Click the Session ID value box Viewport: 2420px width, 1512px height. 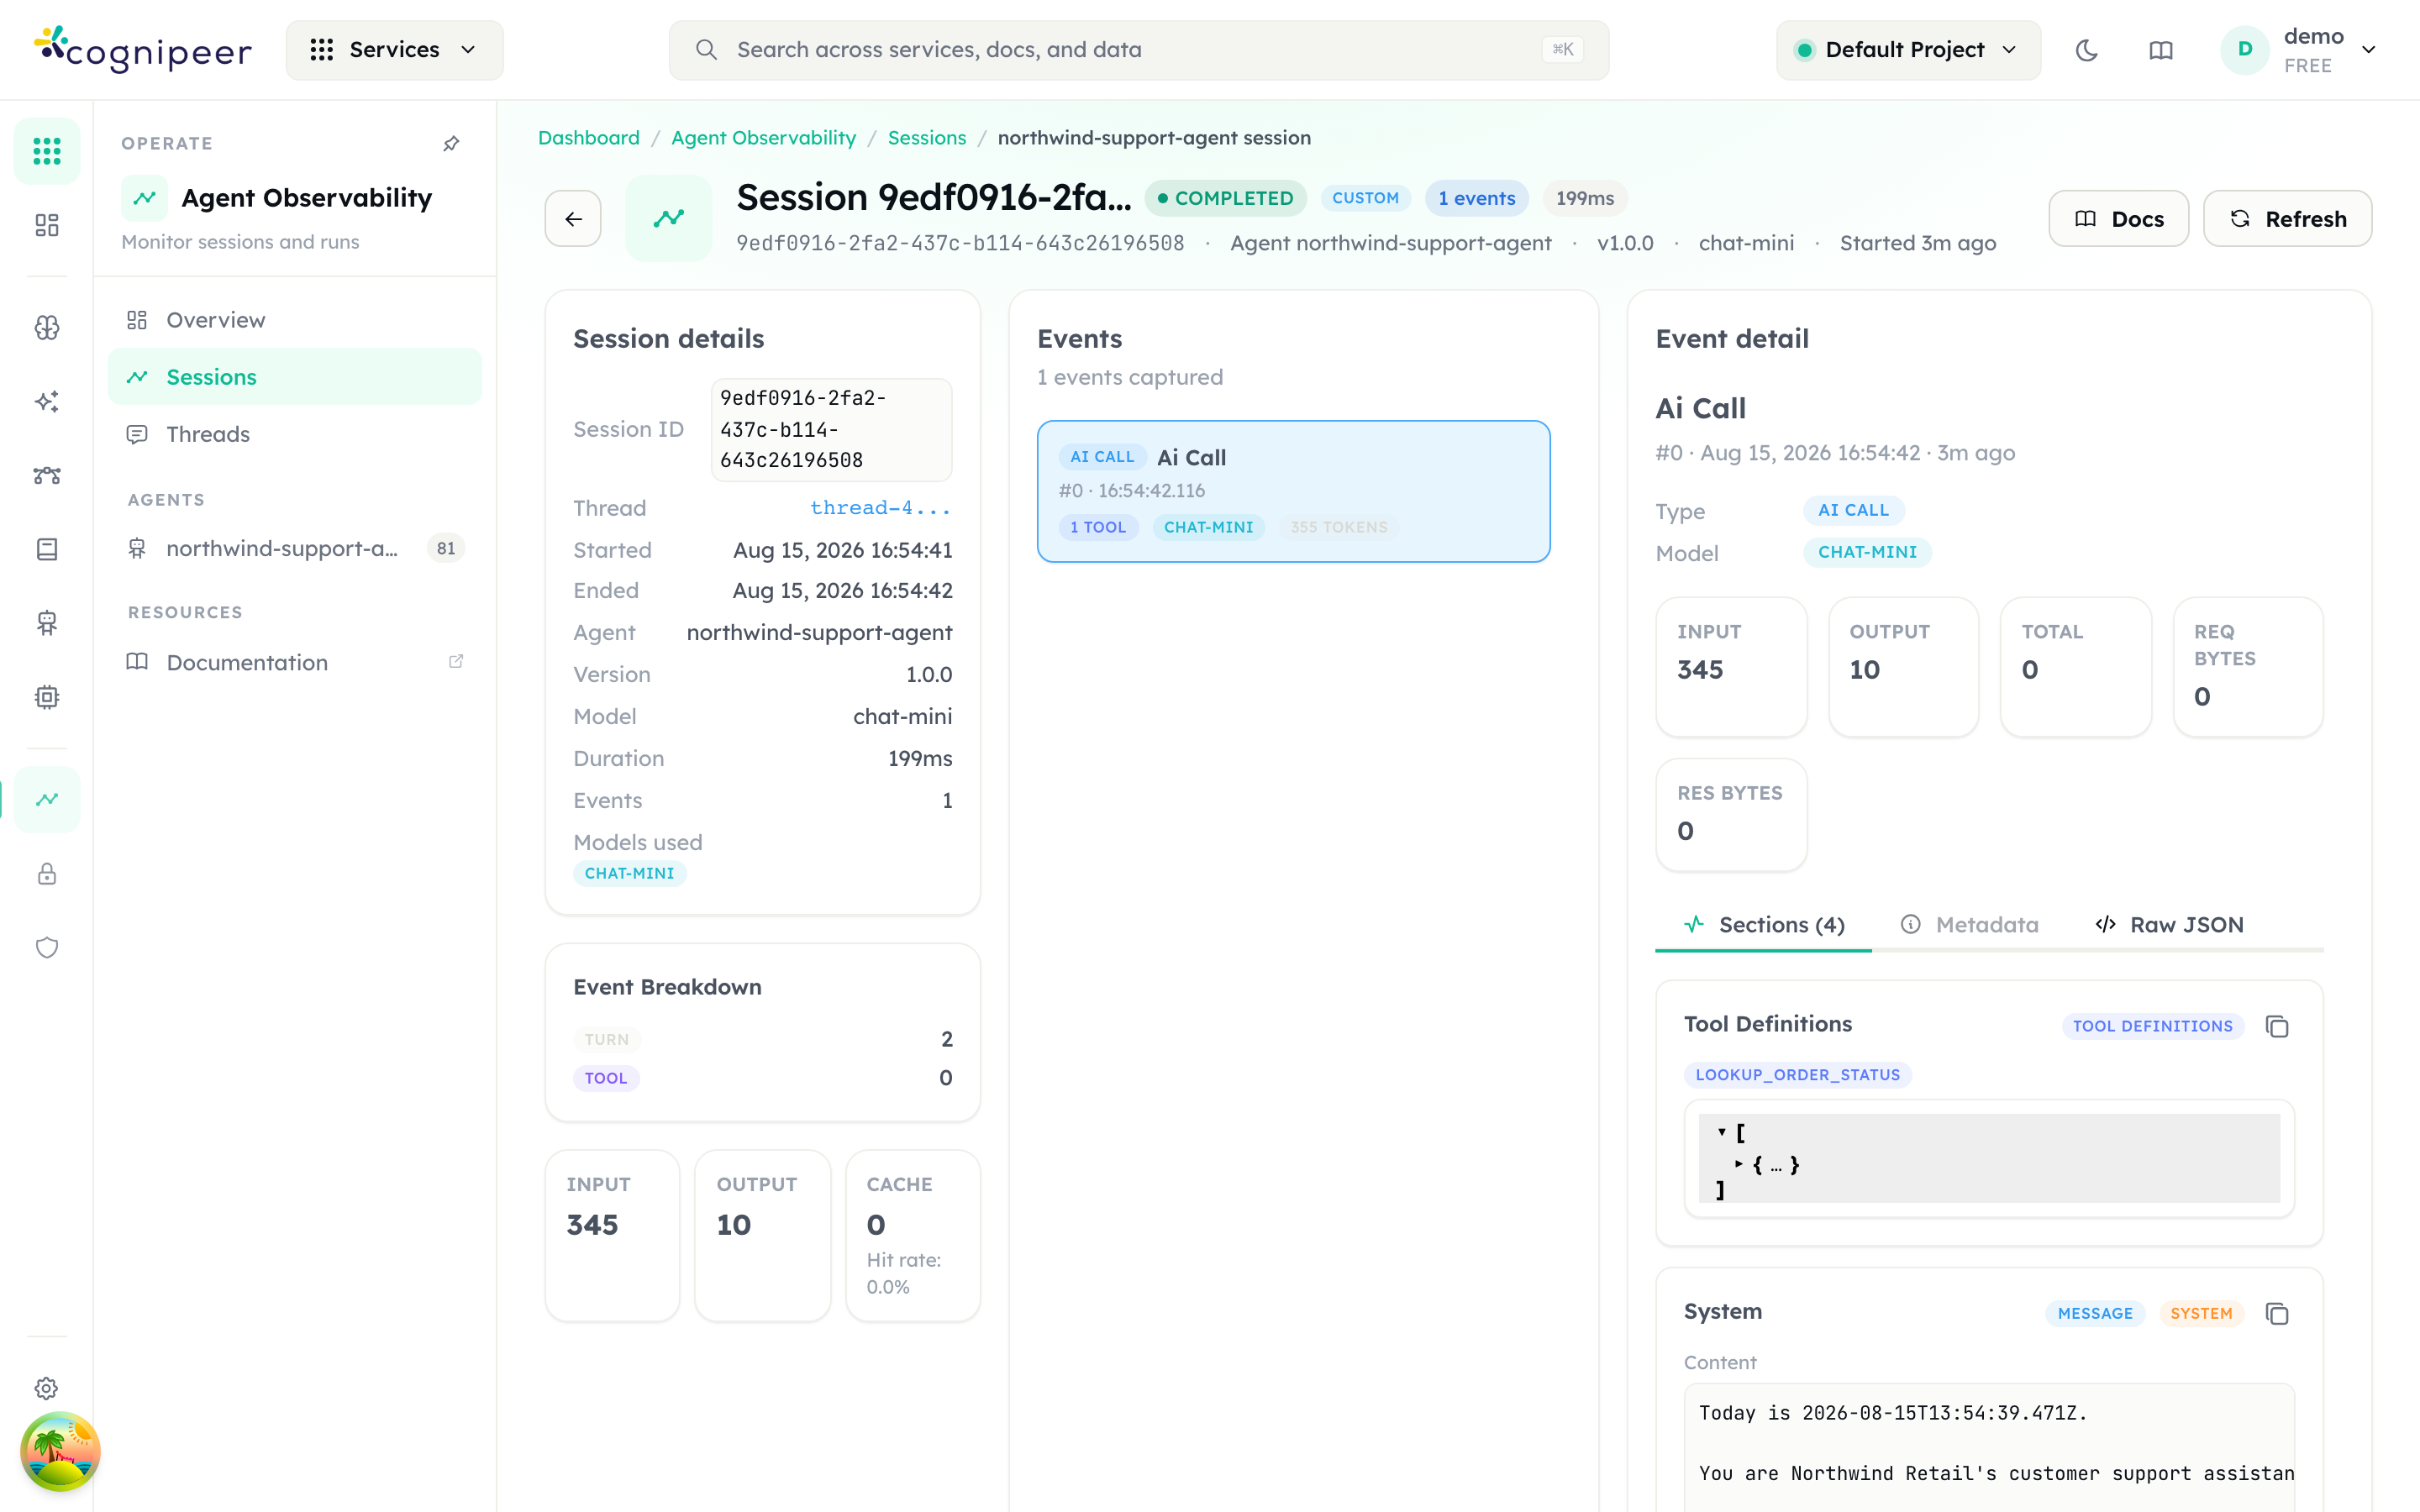(x=832, y=429)
